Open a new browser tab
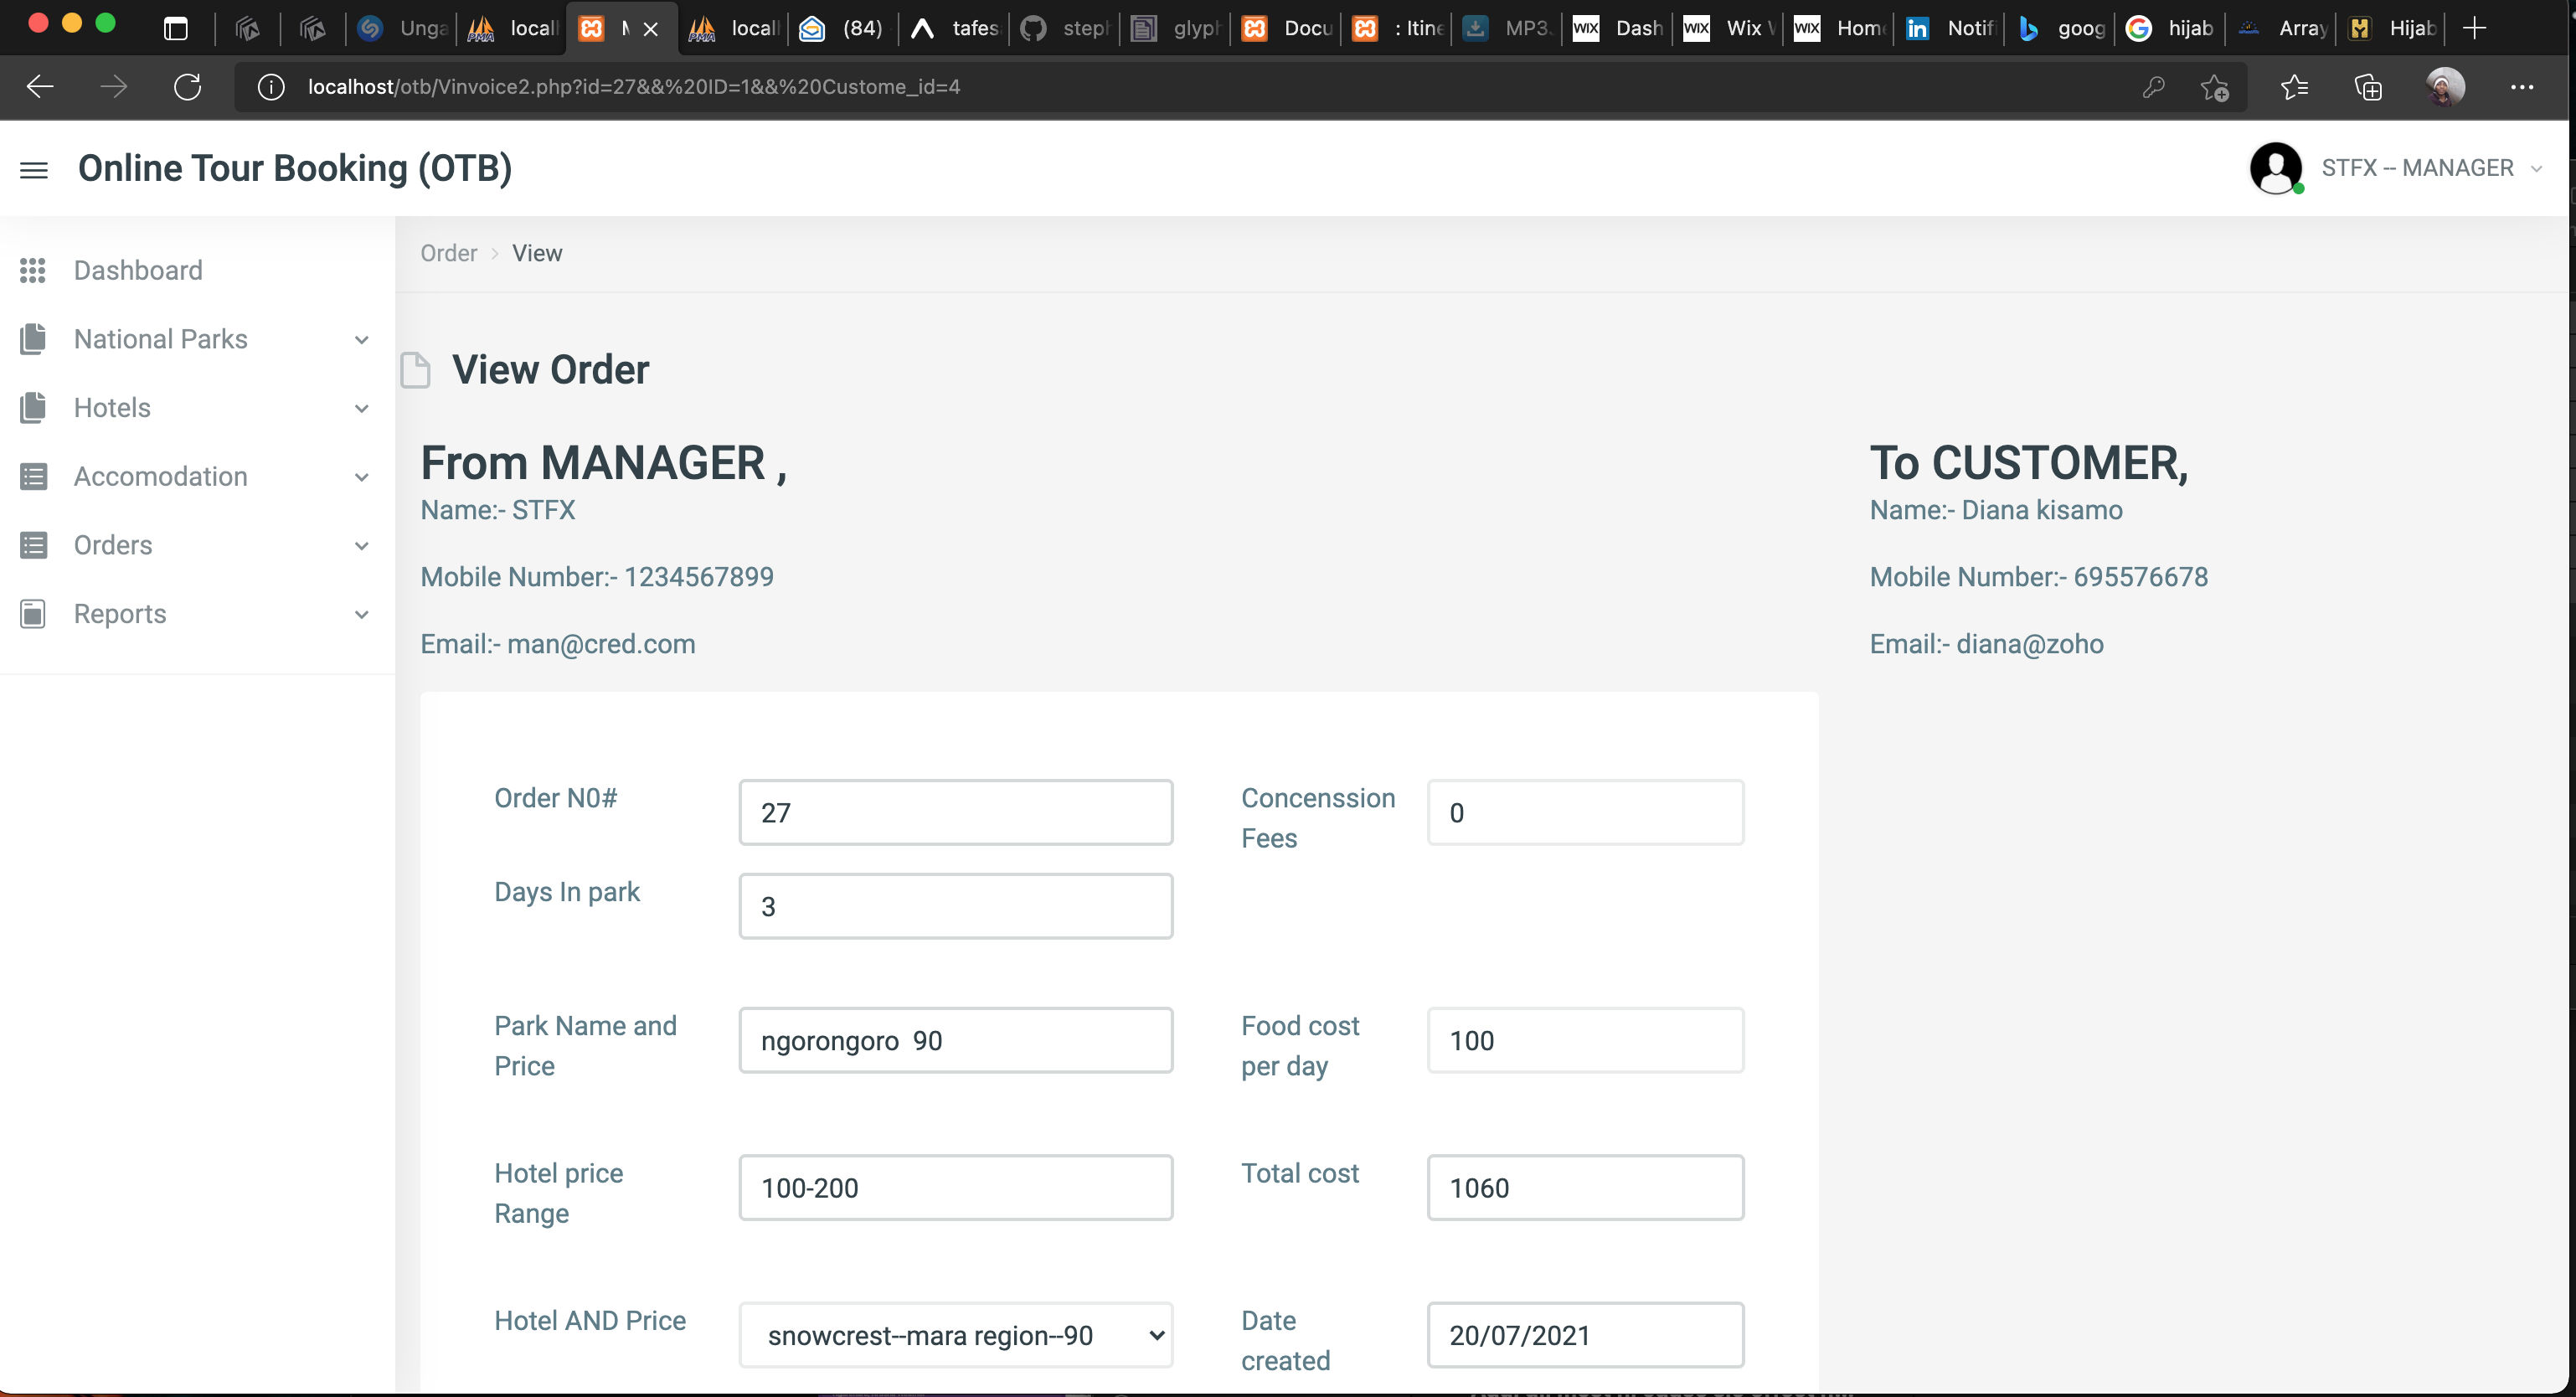 pos(2474,28)
